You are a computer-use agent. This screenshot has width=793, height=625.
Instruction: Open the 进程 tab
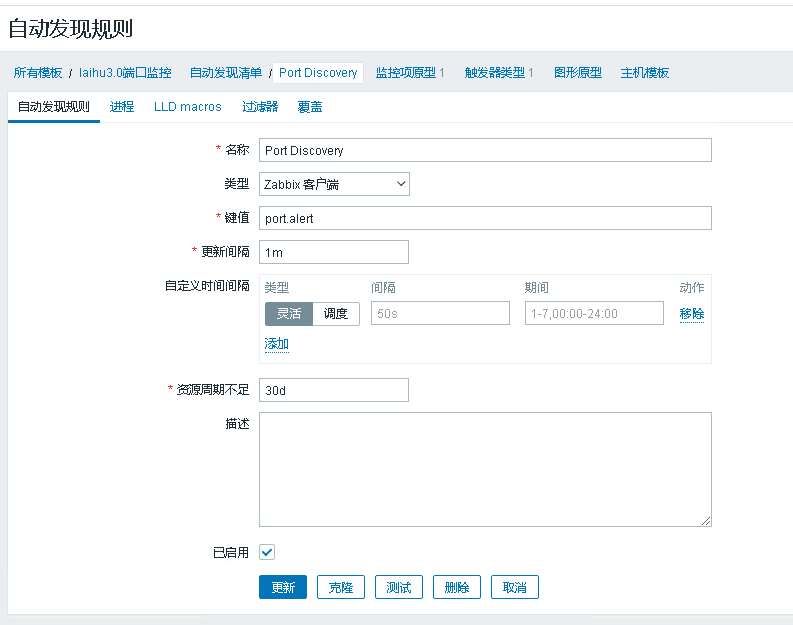click(x=122, y=107)
